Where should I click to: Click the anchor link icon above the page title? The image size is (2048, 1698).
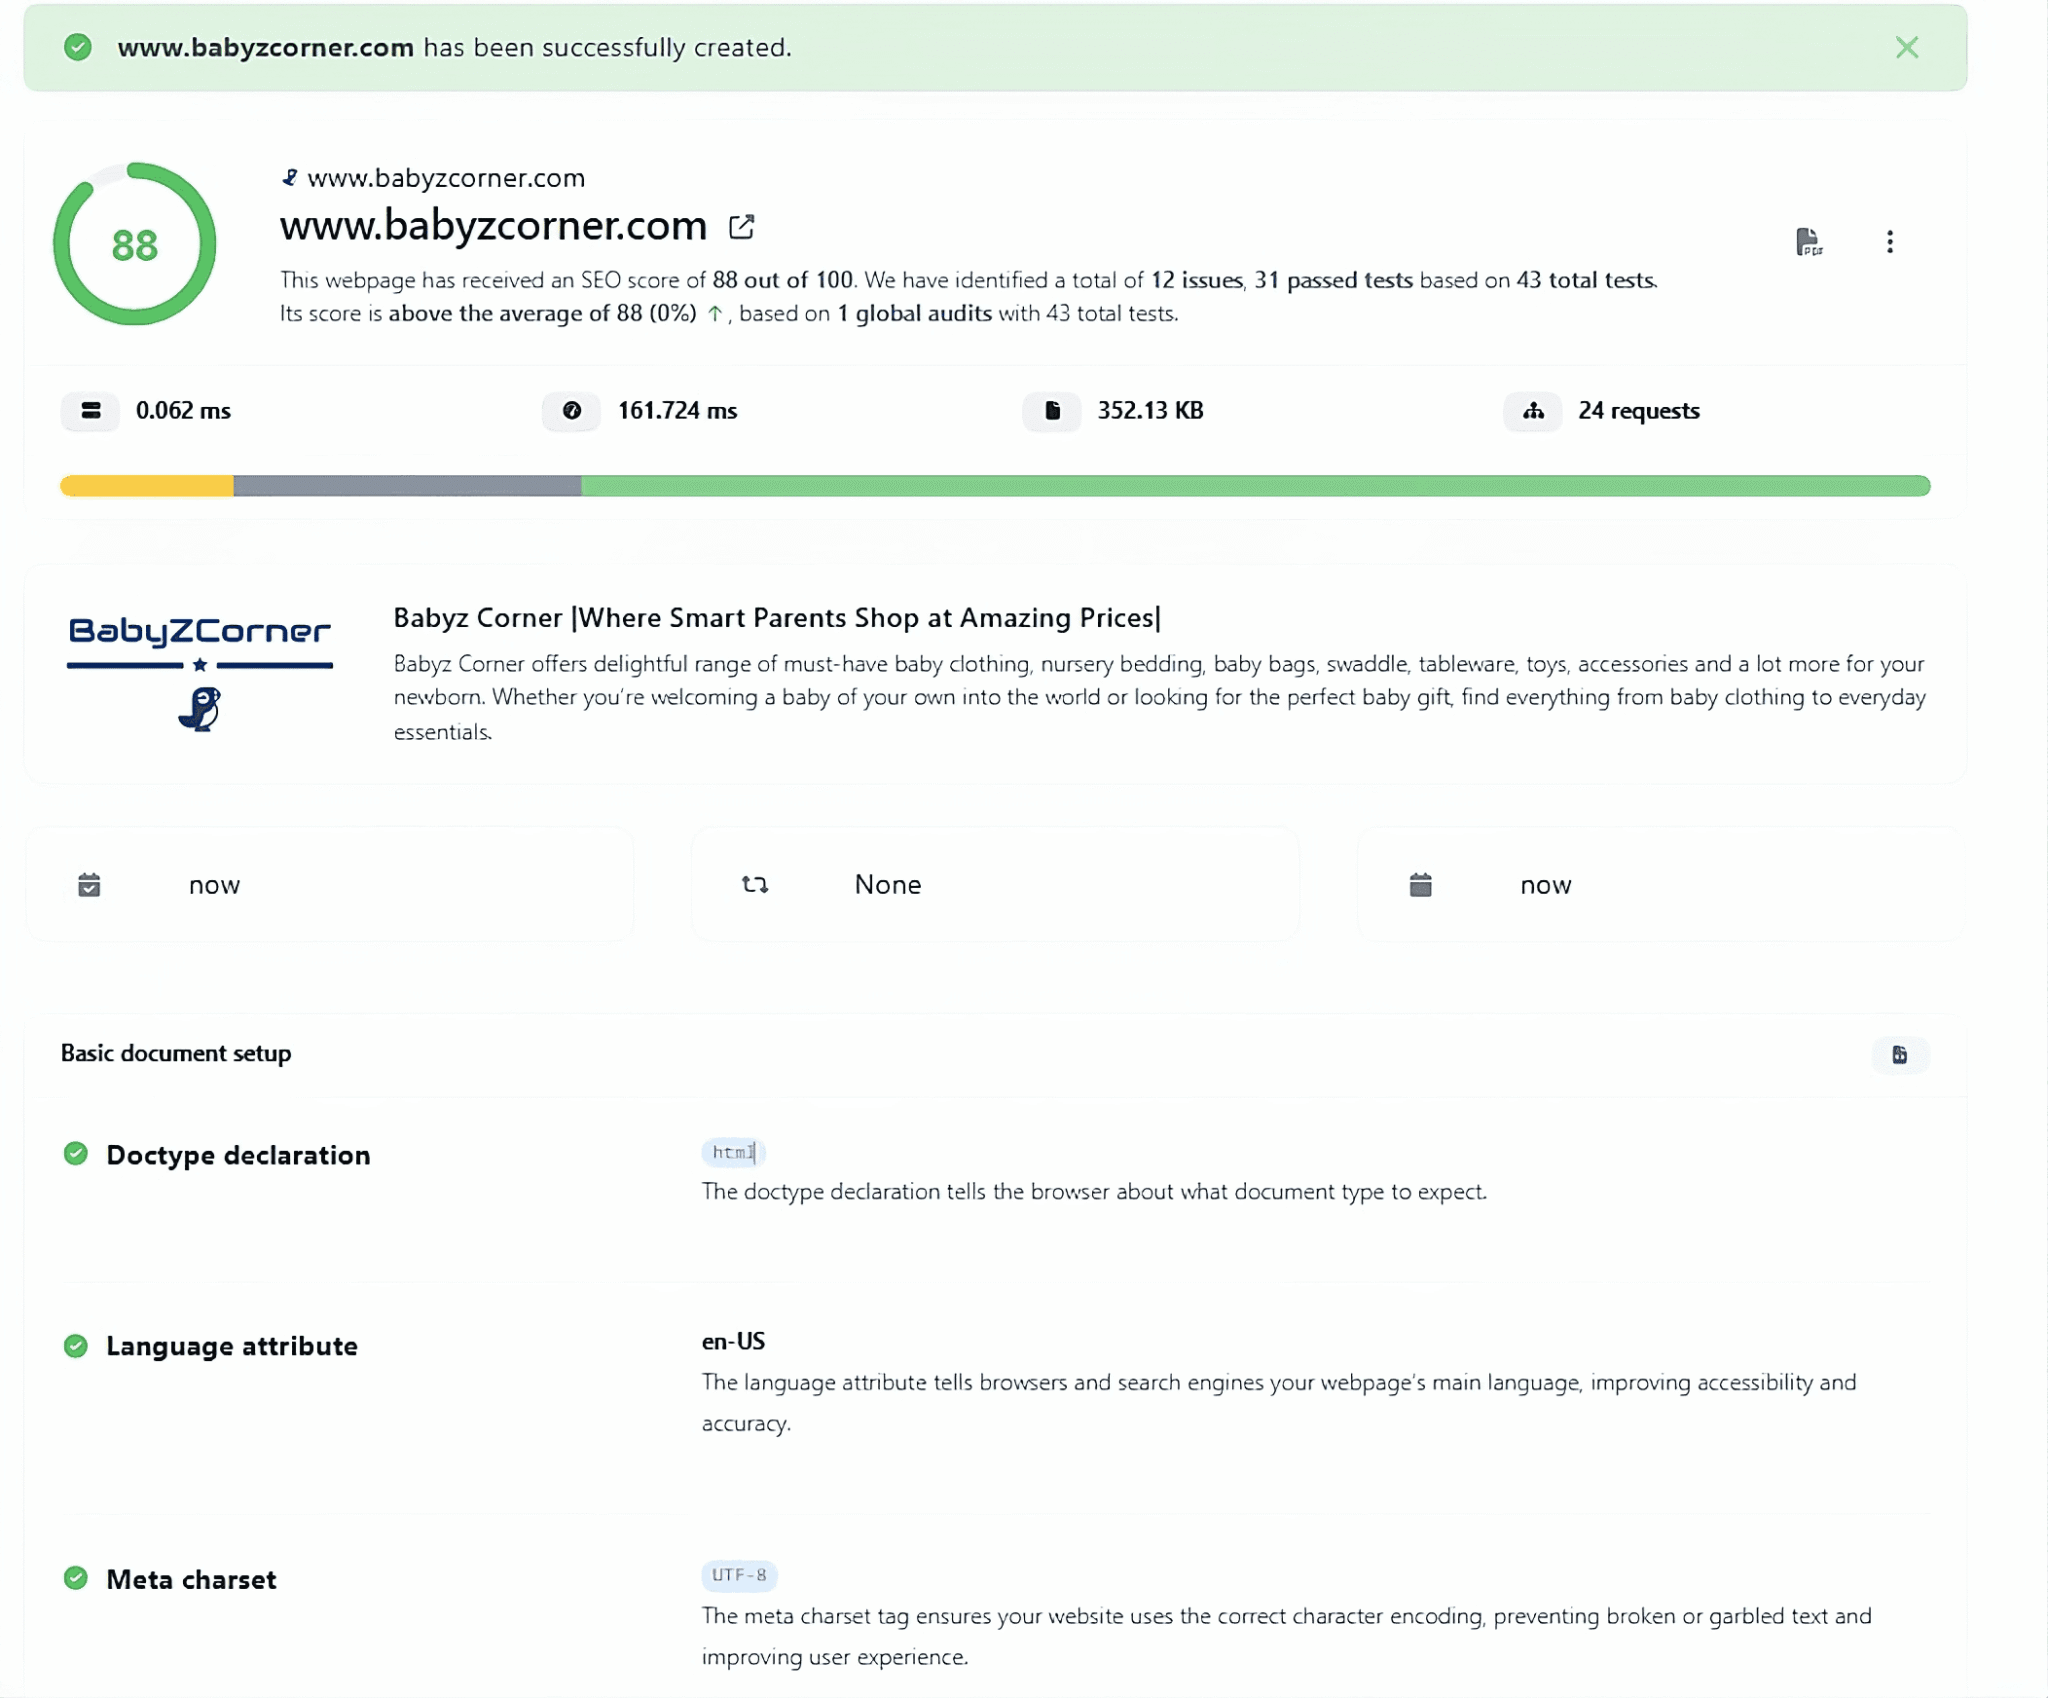coord(291,176)
